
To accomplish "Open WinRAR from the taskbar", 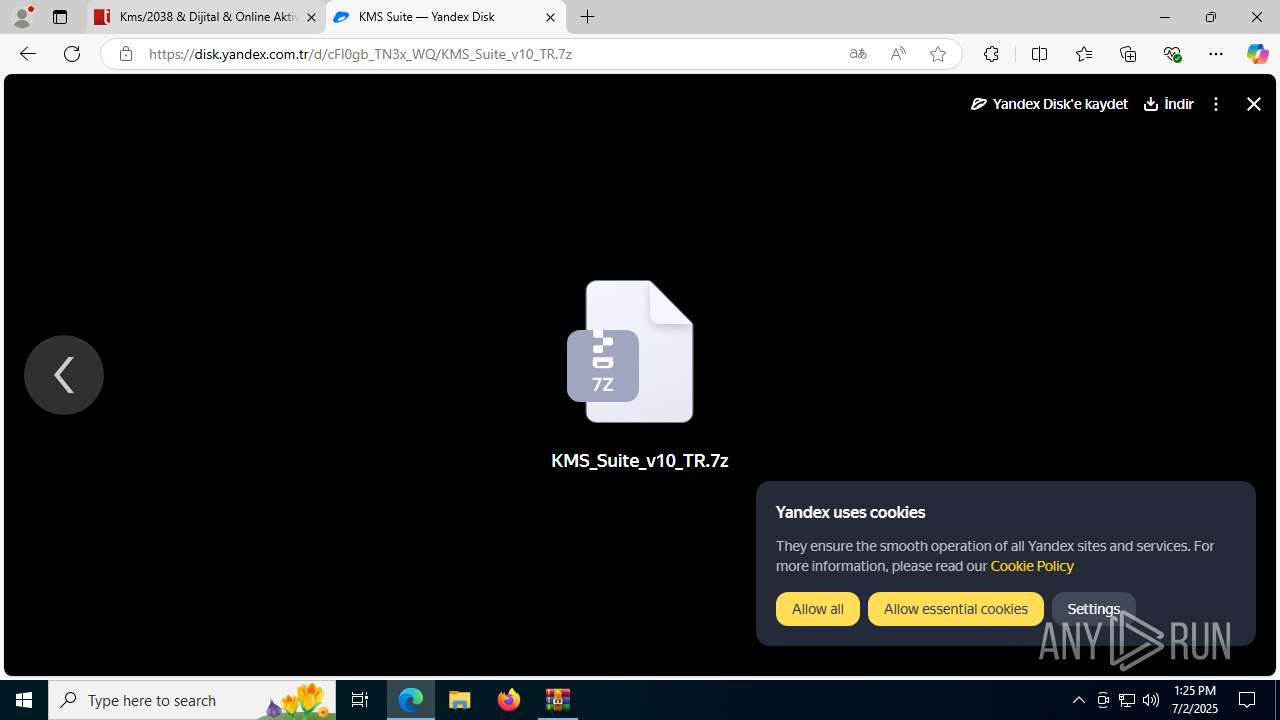I will 558,700.
